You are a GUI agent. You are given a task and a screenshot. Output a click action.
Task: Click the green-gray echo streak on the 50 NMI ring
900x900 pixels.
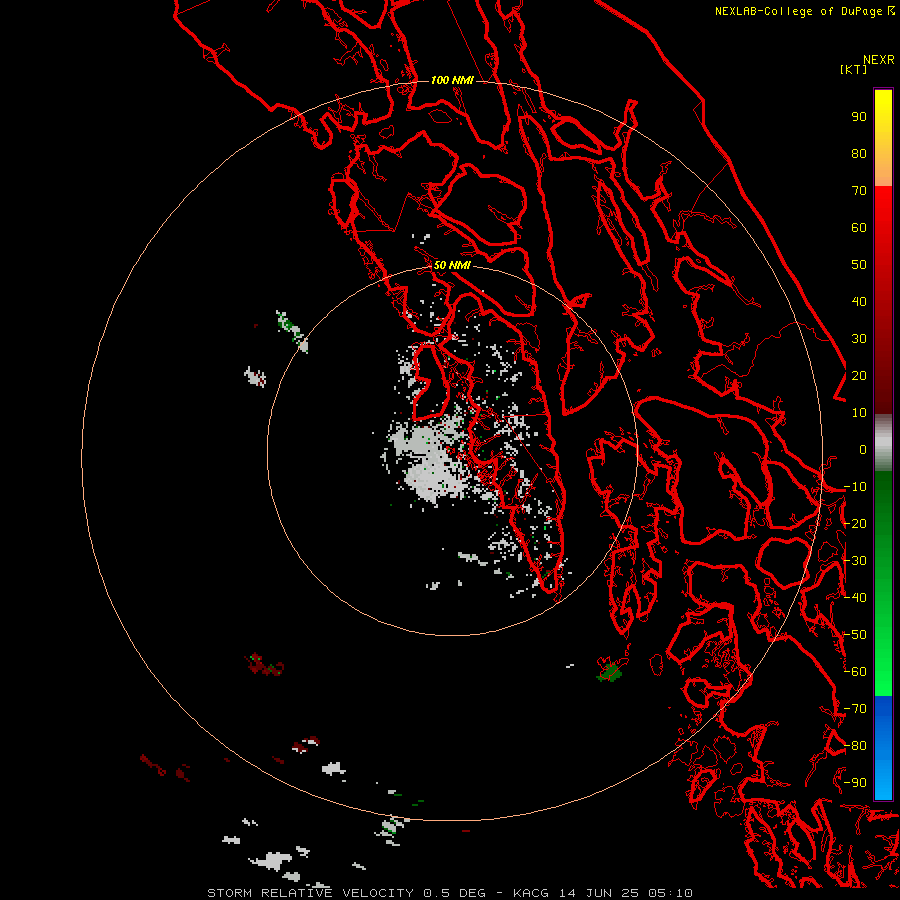click(292, 331)
